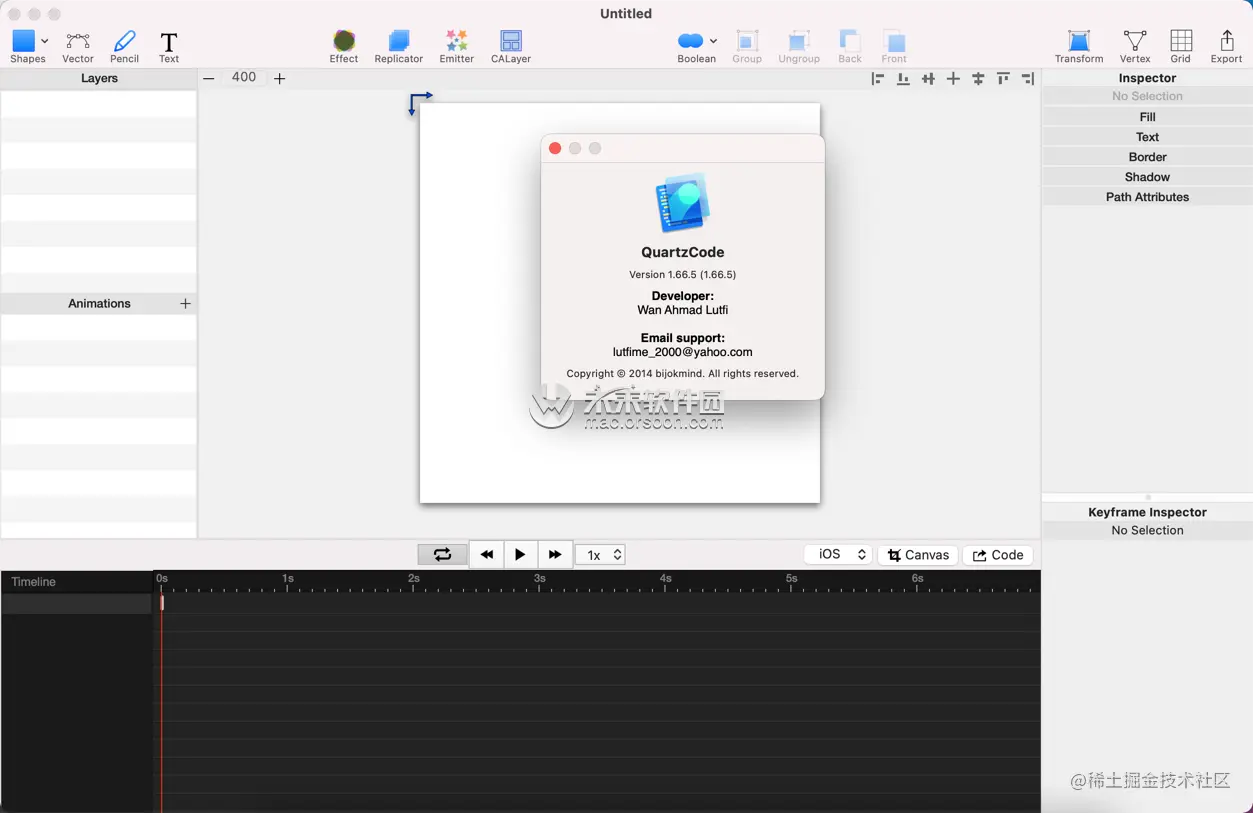
Task: Open the Shapes dropdown arrow
Action: click(x=45, y=42)
